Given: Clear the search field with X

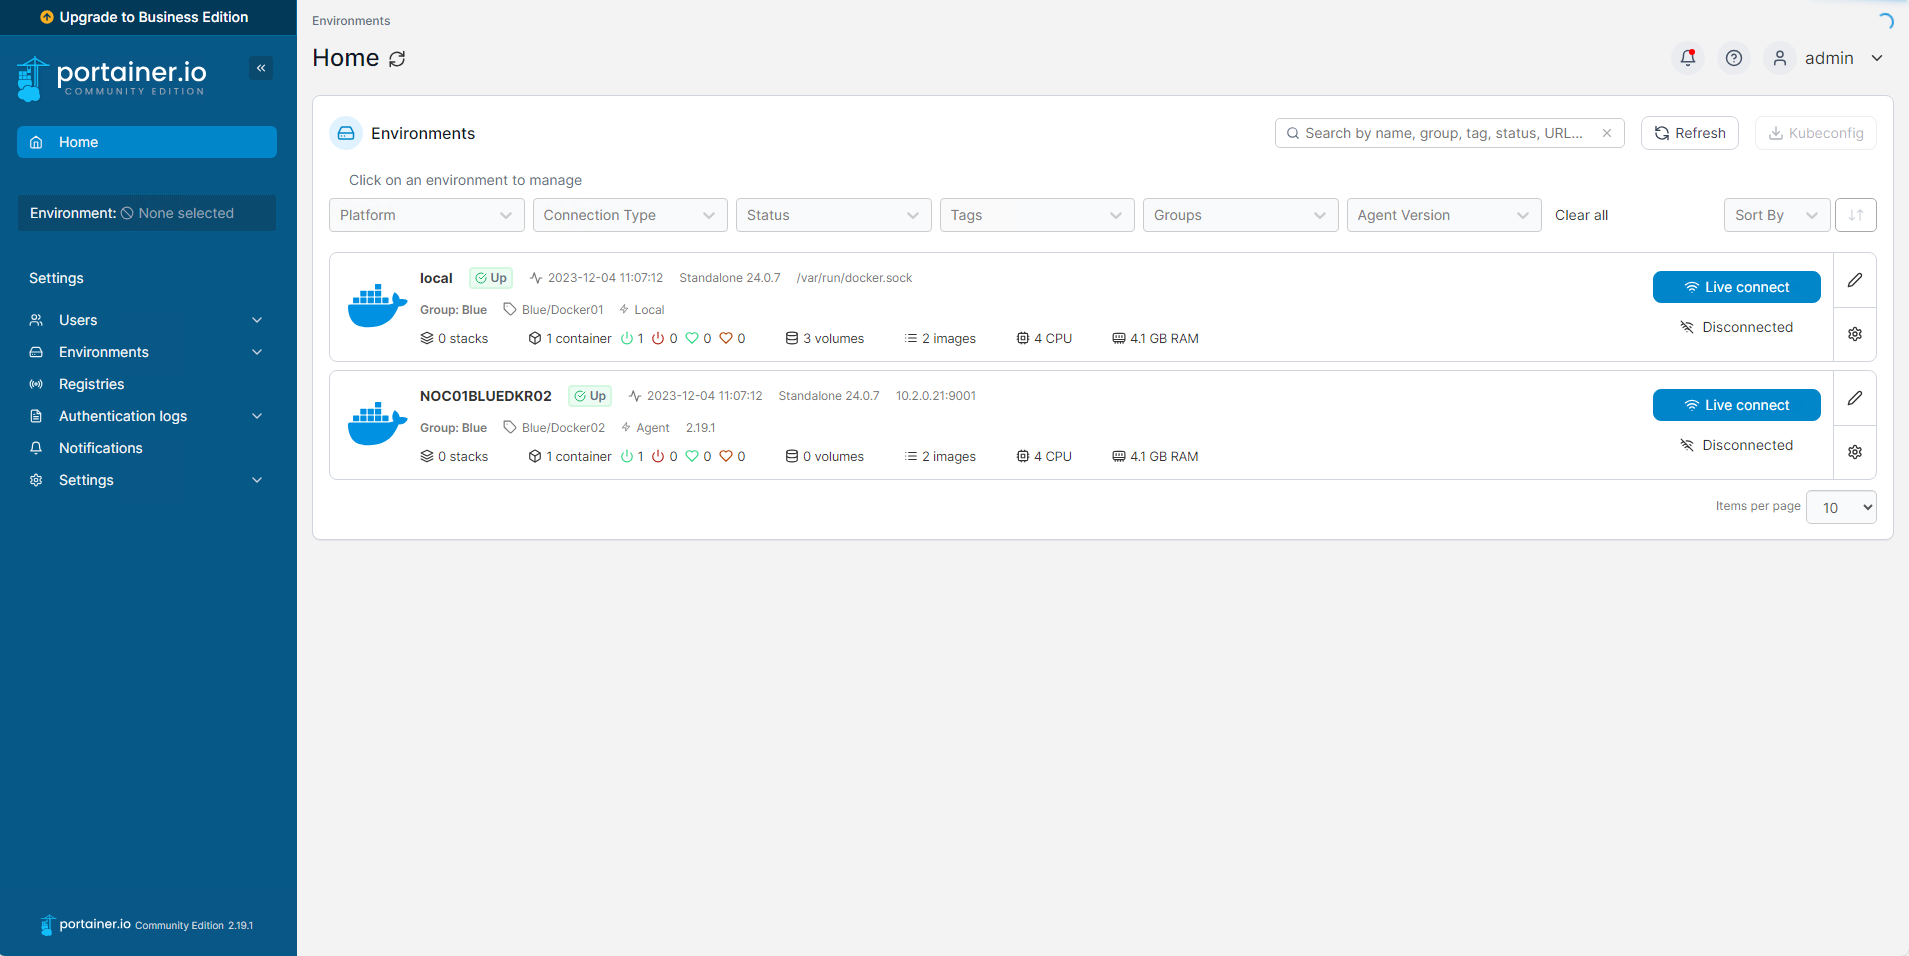Looking at the screenshot, I should pyautogui.click(x=1606, y=133).
